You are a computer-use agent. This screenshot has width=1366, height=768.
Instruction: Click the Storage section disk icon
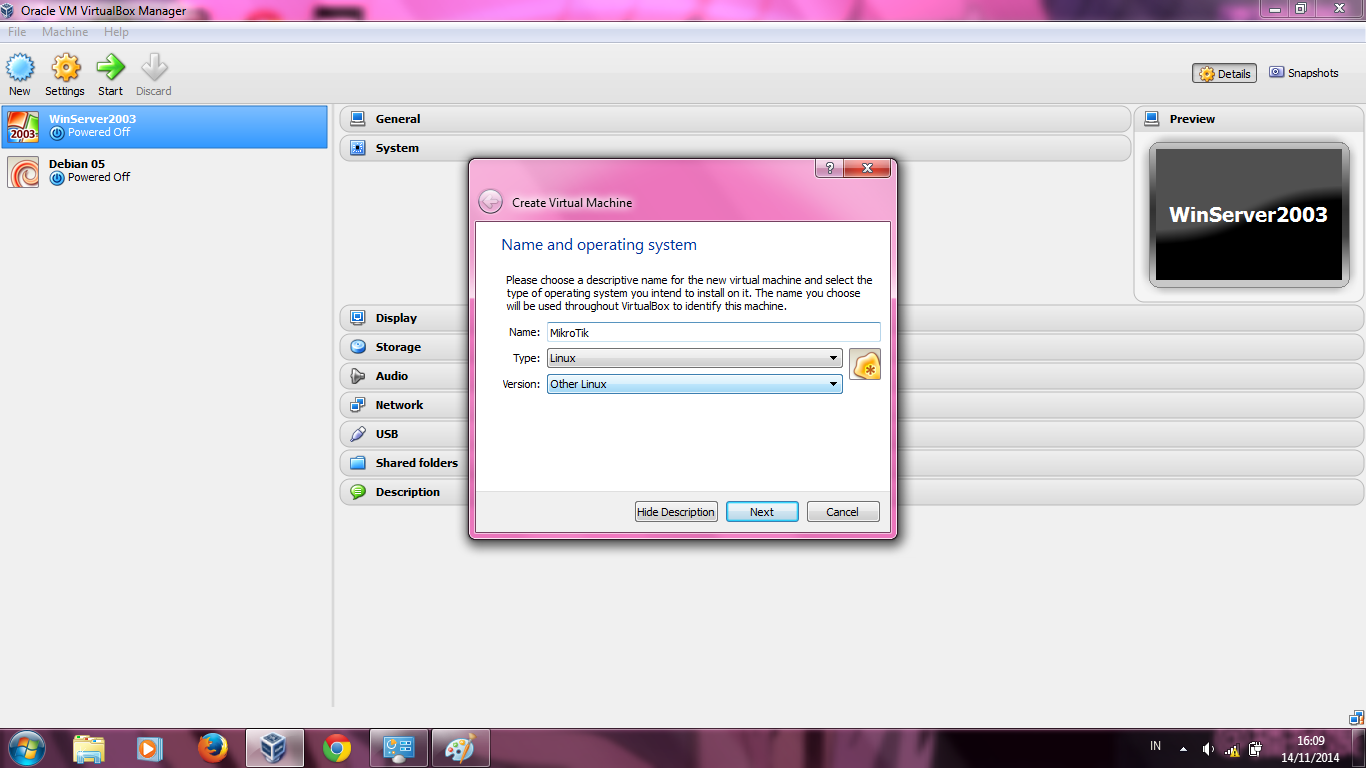point(357,347)
